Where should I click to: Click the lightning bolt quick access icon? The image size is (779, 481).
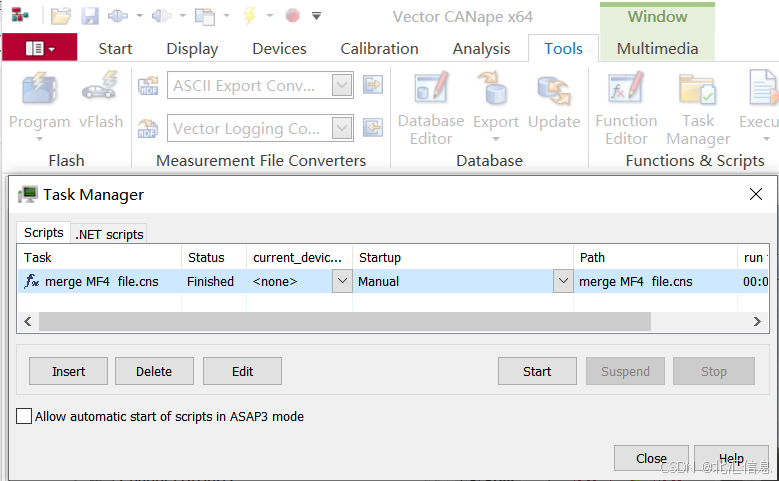point(250,16)
